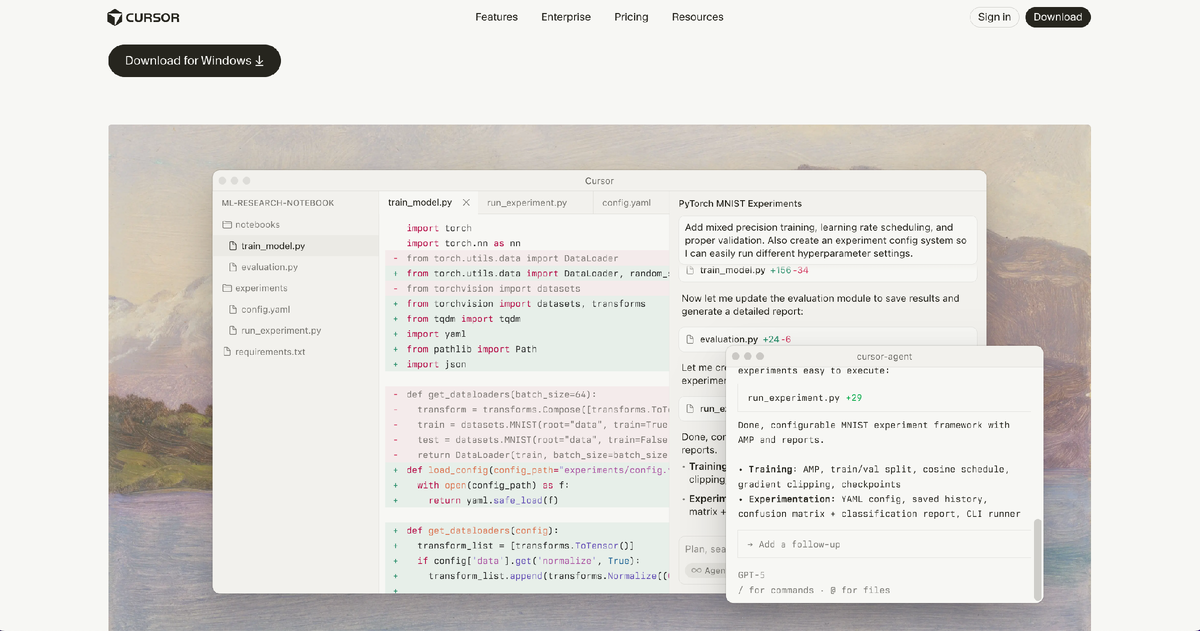Screen dimensions: 1200x631
Task: Select requirements.txt in the file tree
Action: click(296, 352)
